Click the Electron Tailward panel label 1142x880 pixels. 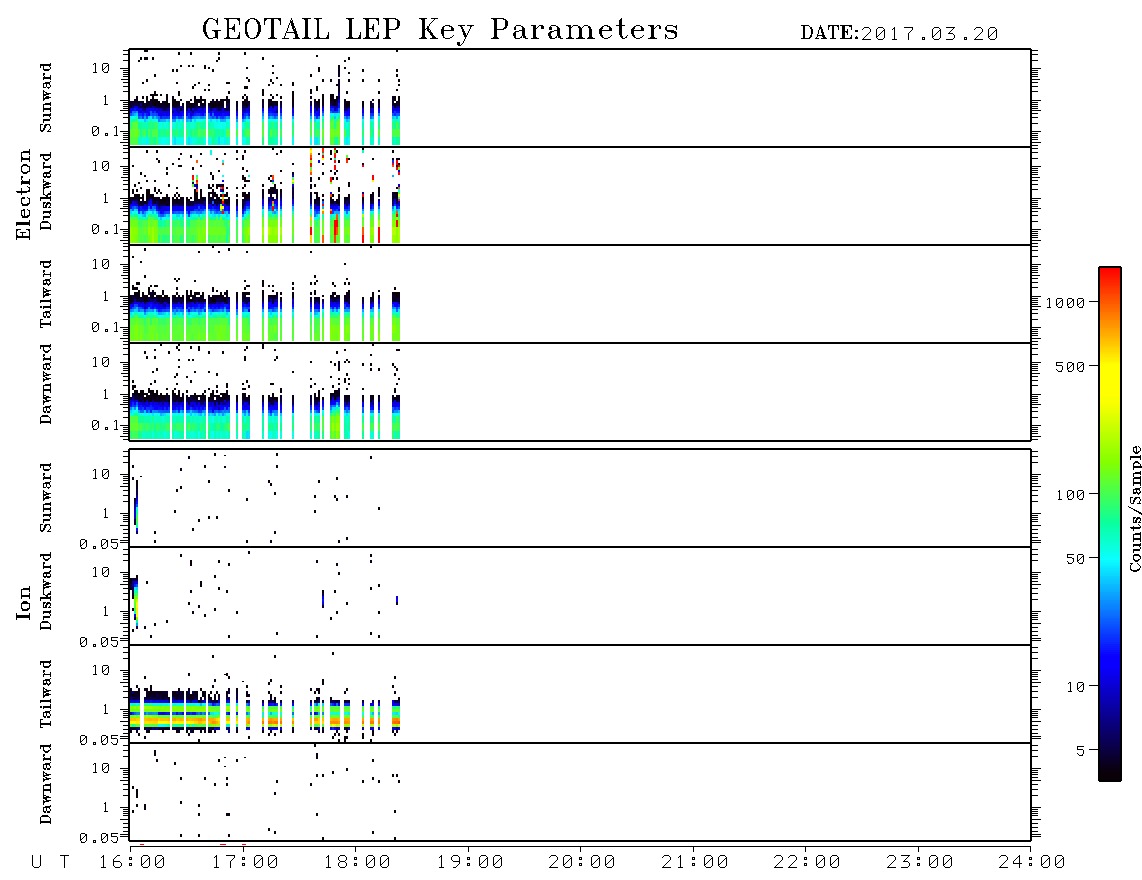point(46,293)
